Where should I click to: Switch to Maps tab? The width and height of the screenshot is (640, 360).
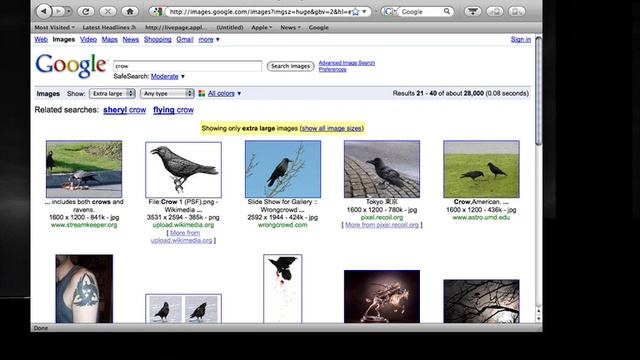(109, 40)
